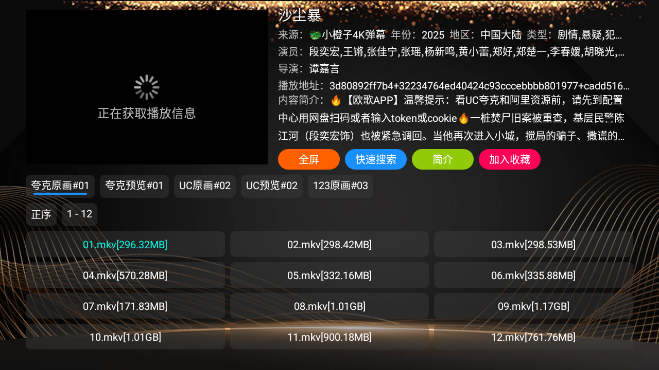Viewport: 659px width, 370px height.
Task: Play episode 12.mkv[761.76MB]
Action: click(x=533, y=337)
